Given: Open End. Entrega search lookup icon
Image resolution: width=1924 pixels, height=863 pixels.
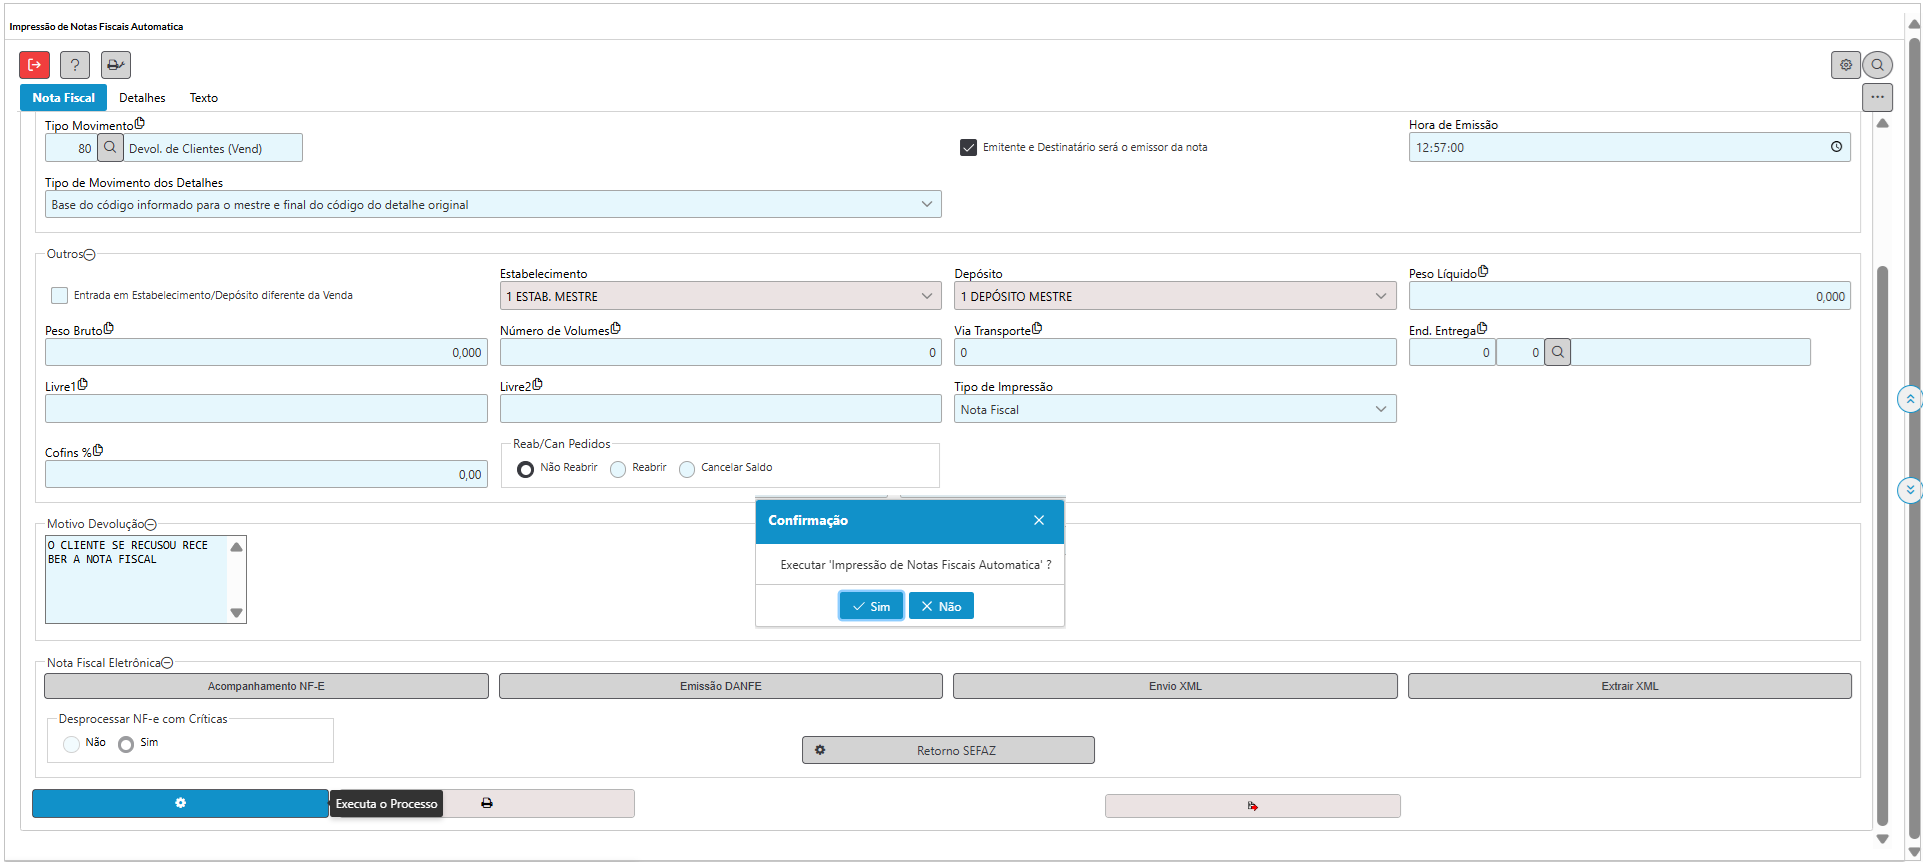Looking at the screenshot, I should pos(1557,352).
